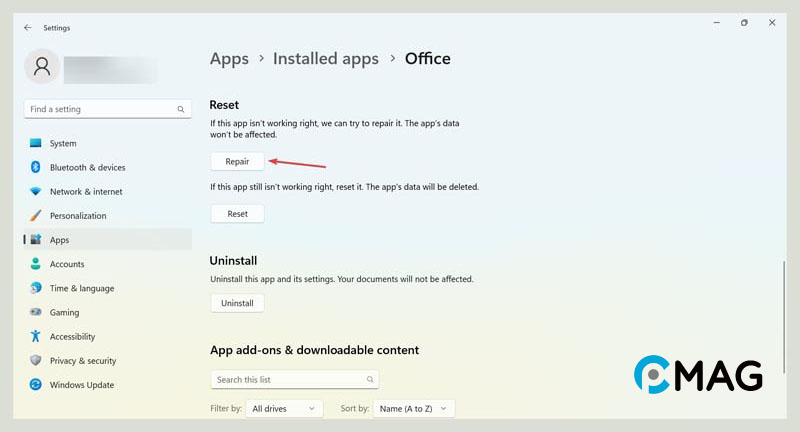Screen dimensions: 800x432
Task: Click the back arrow in title bar
Action: [x=27, y=28]
